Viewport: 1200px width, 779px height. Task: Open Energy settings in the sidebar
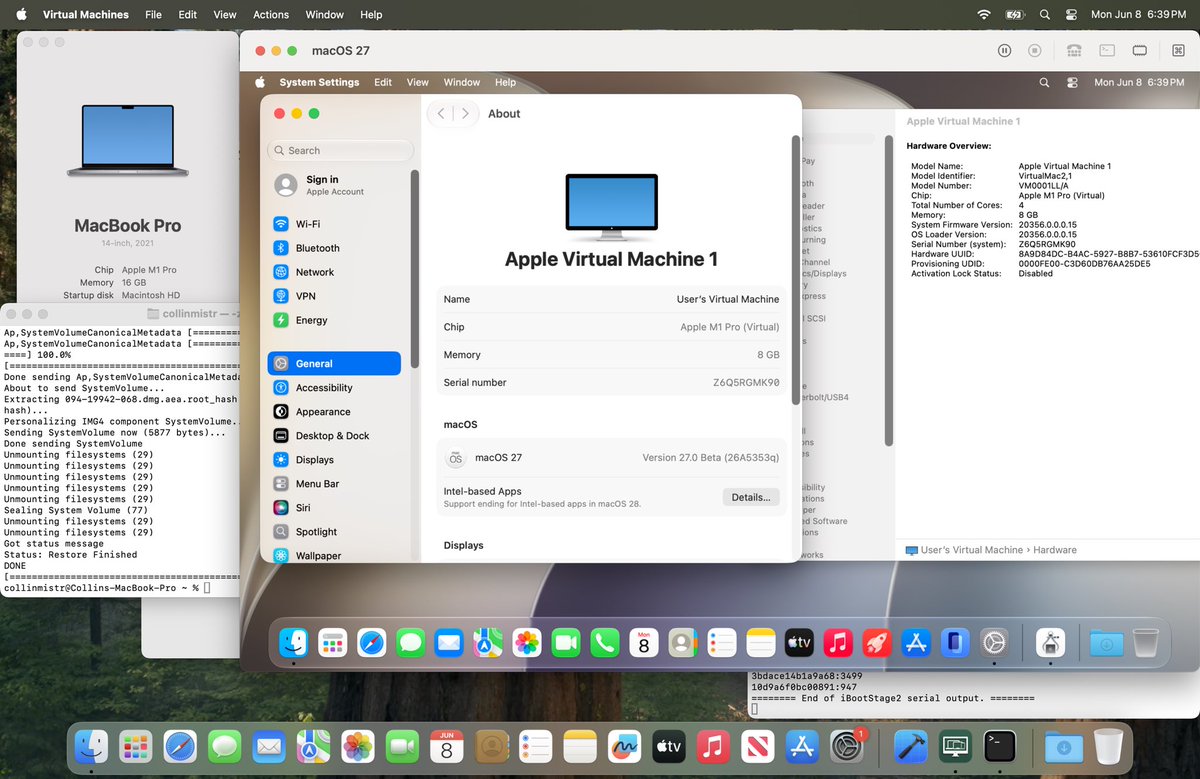[x=334, y=320]
